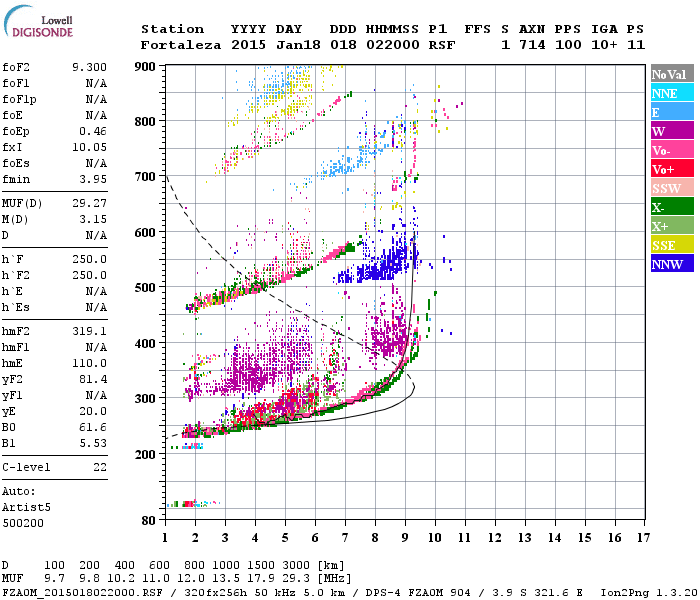Click the fxI value 10.05

pos(89,147)
